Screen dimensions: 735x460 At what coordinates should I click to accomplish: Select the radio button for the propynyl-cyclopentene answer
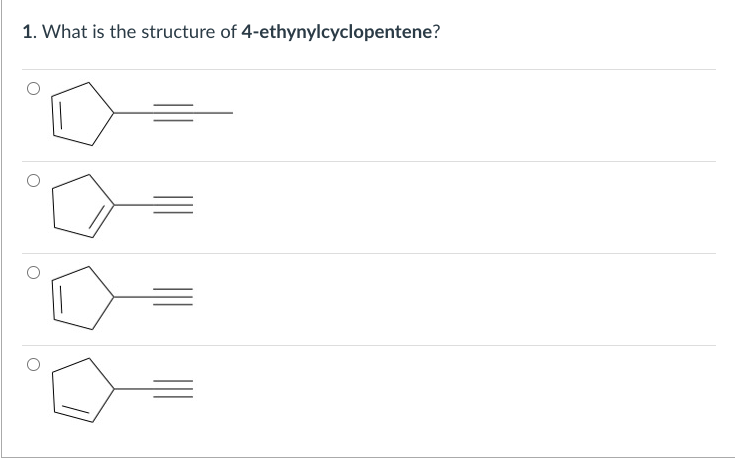click(x=33, y=89)
